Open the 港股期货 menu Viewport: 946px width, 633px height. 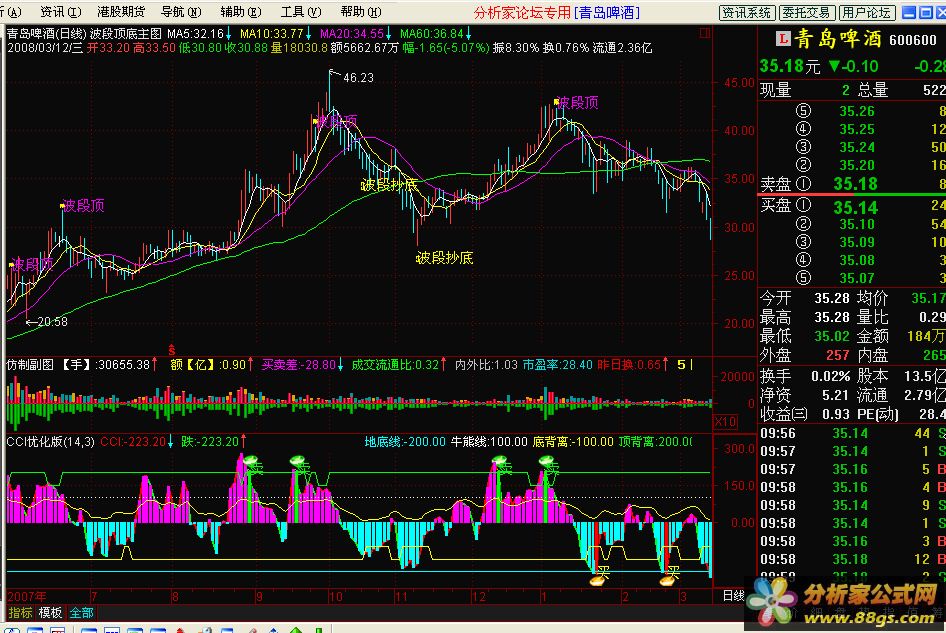[121, 11]
